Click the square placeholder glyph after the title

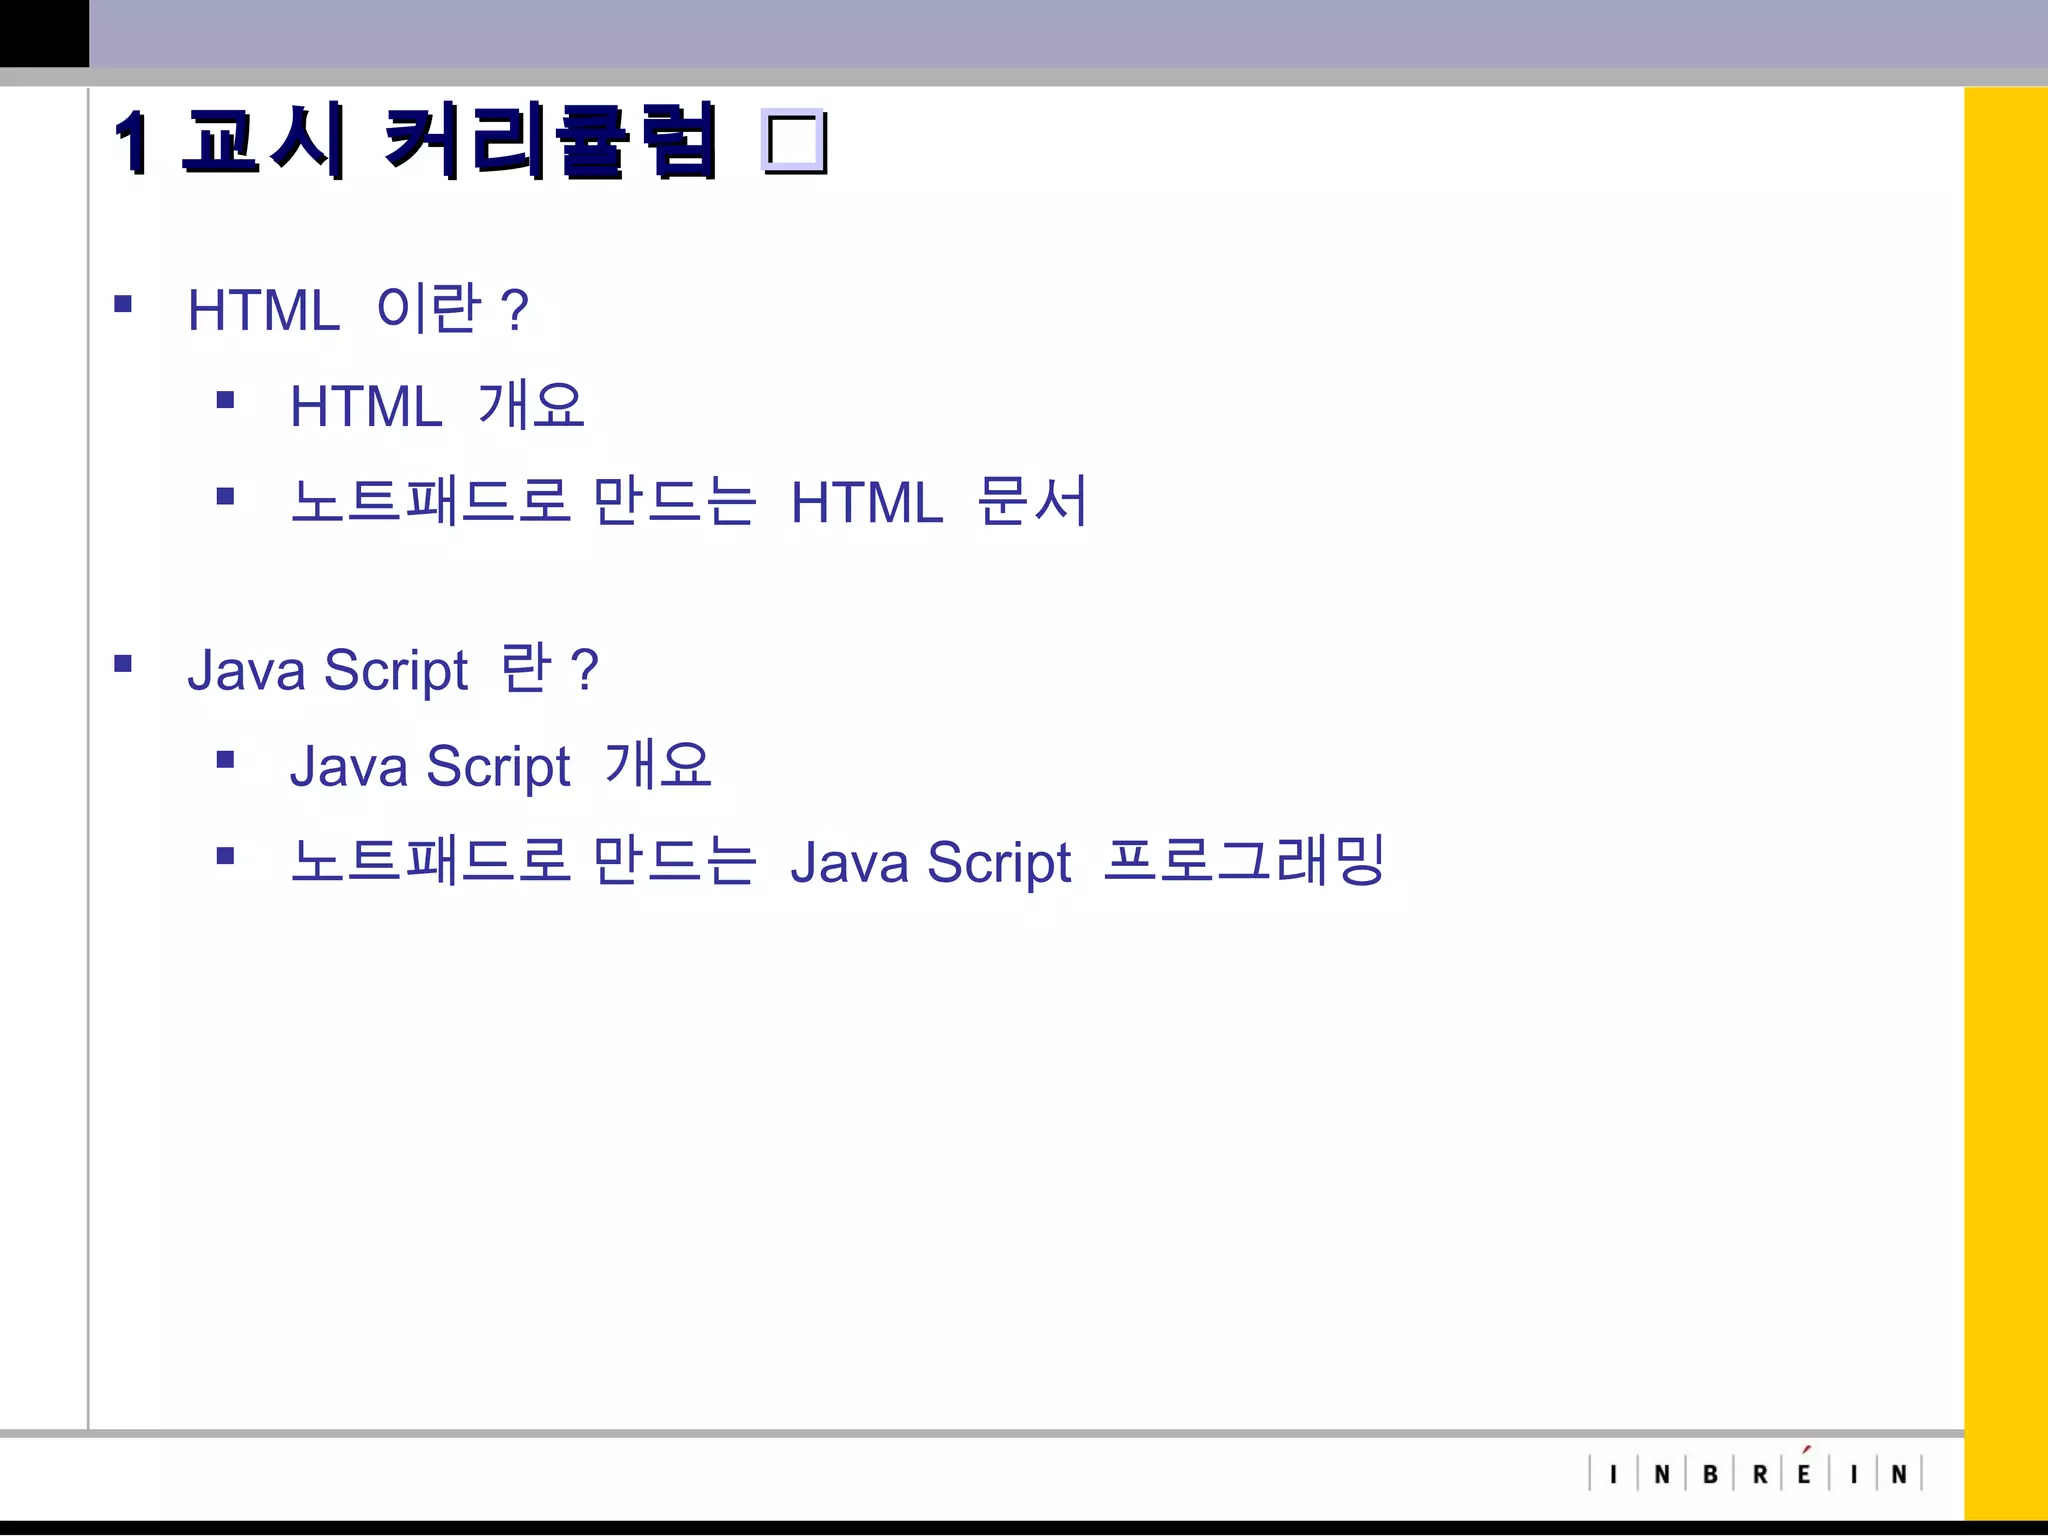pyautogui.click(x=795, y=141)
